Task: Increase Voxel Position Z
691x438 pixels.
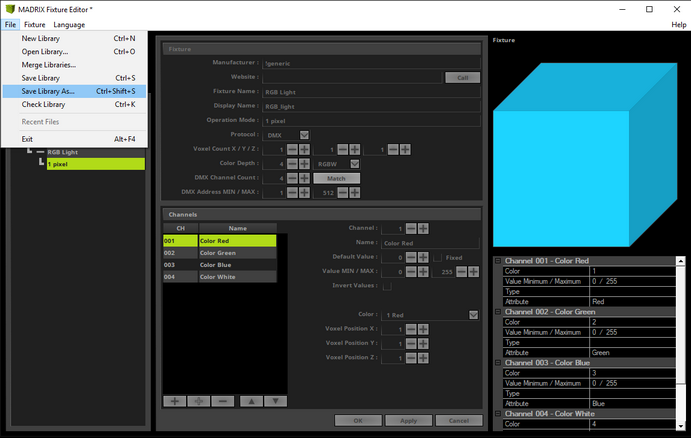Action: coord(423,358)
